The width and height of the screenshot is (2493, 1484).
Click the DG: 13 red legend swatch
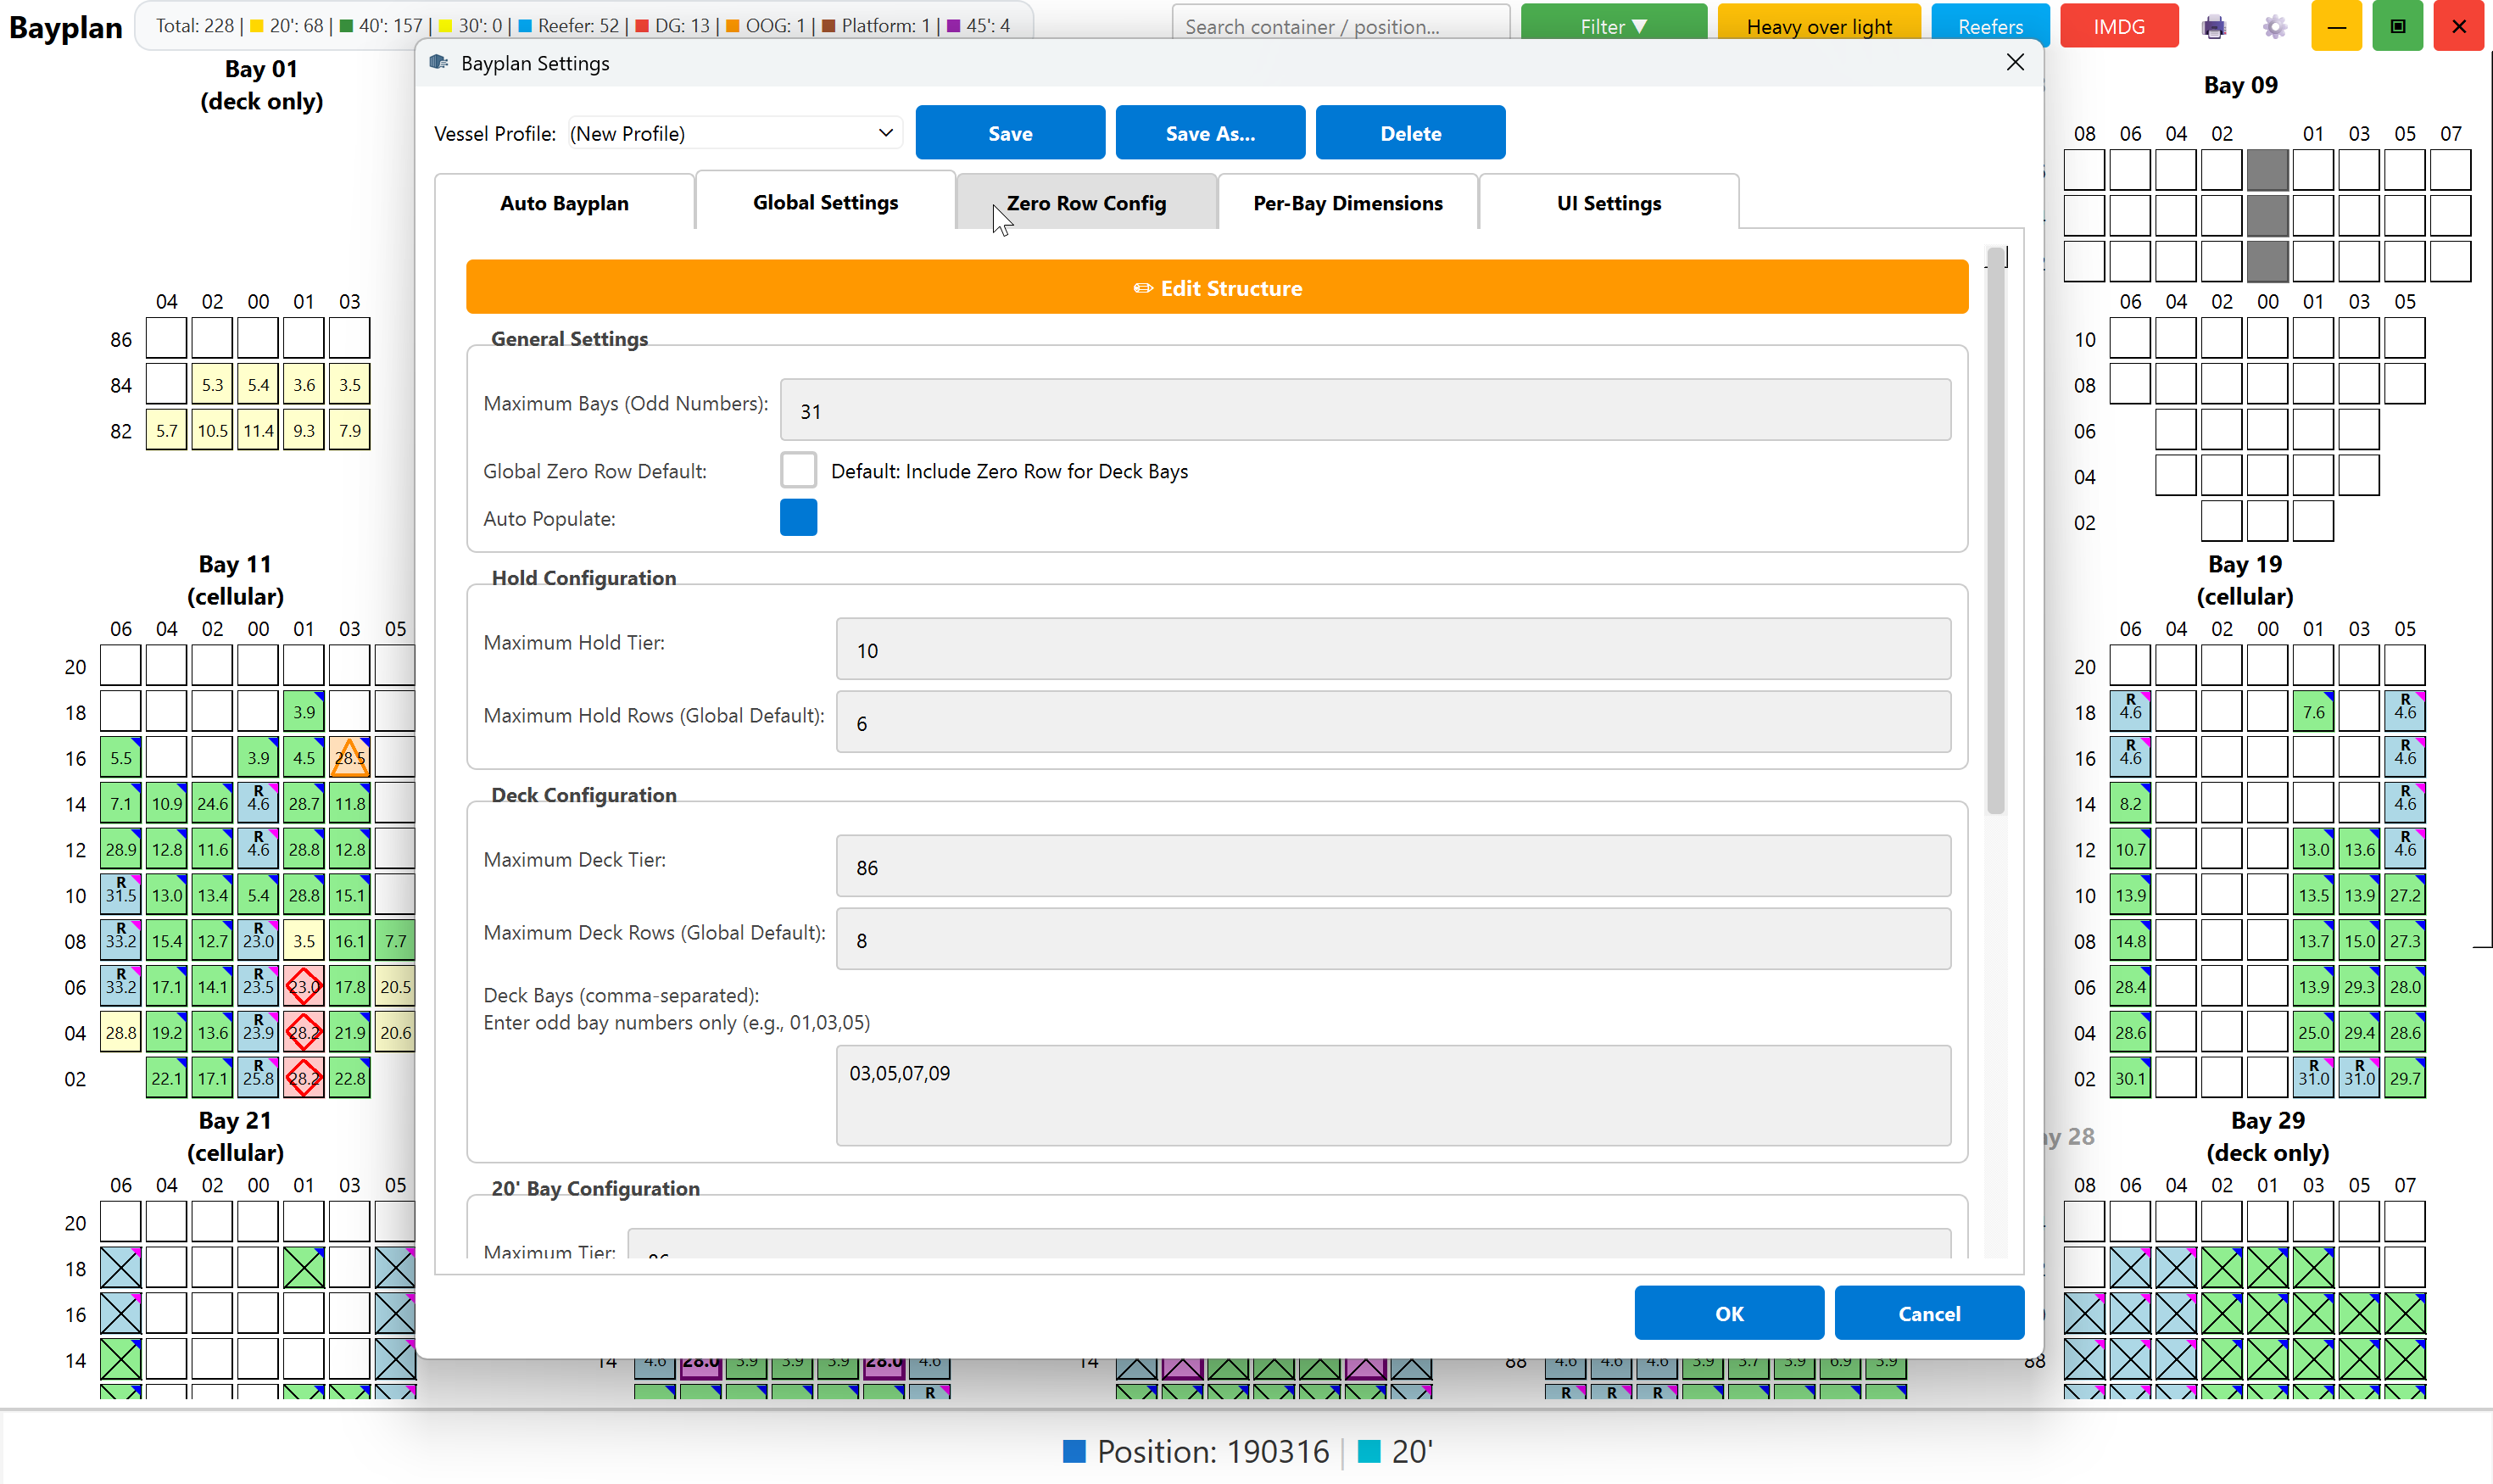coord(642,26)
